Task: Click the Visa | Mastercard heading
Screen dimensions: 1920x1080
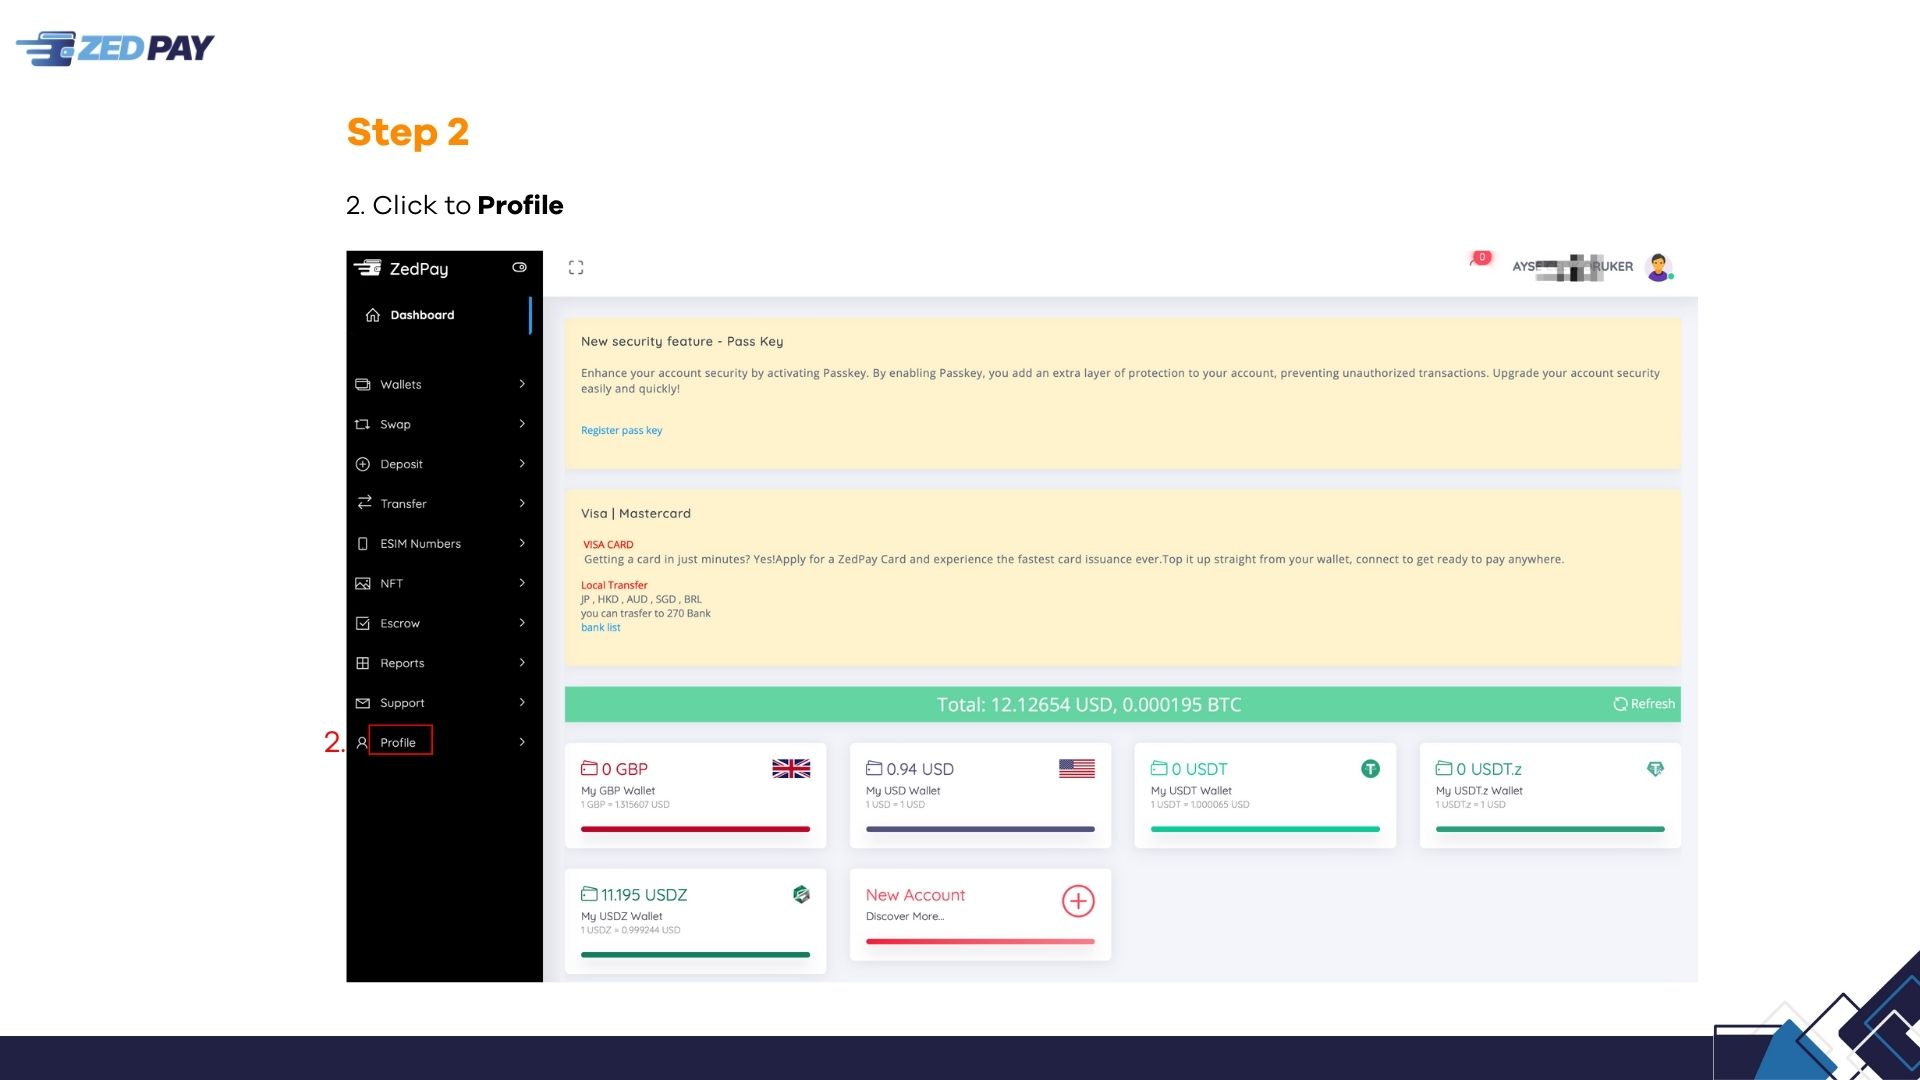Action: pos(636,514)
